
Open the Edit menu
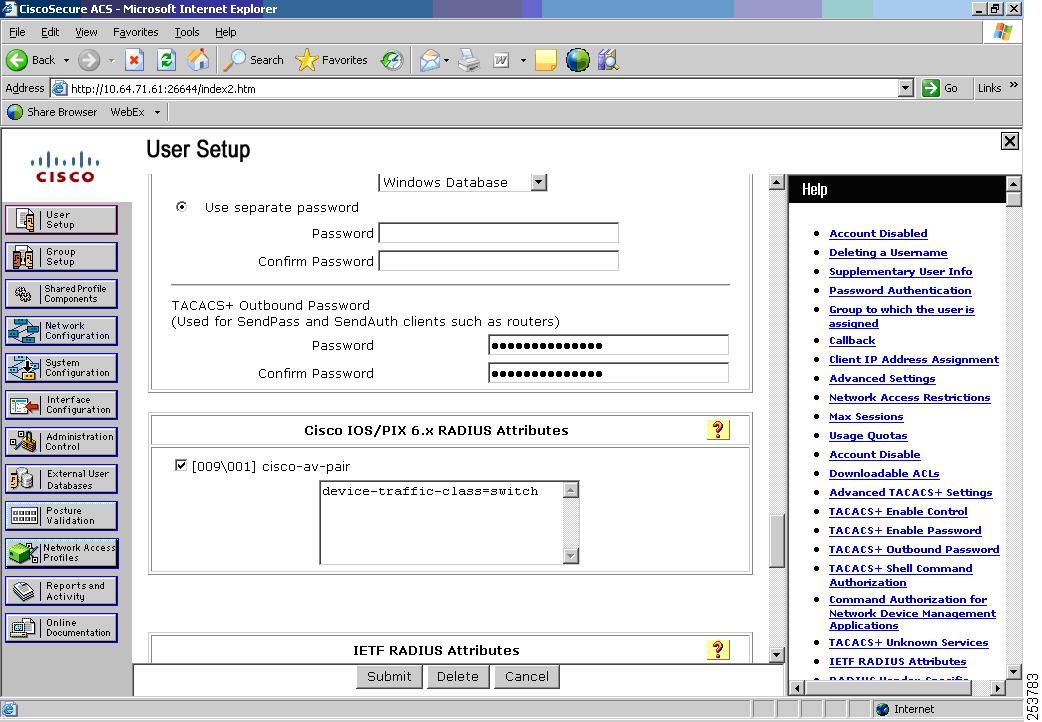click(50, 32)
